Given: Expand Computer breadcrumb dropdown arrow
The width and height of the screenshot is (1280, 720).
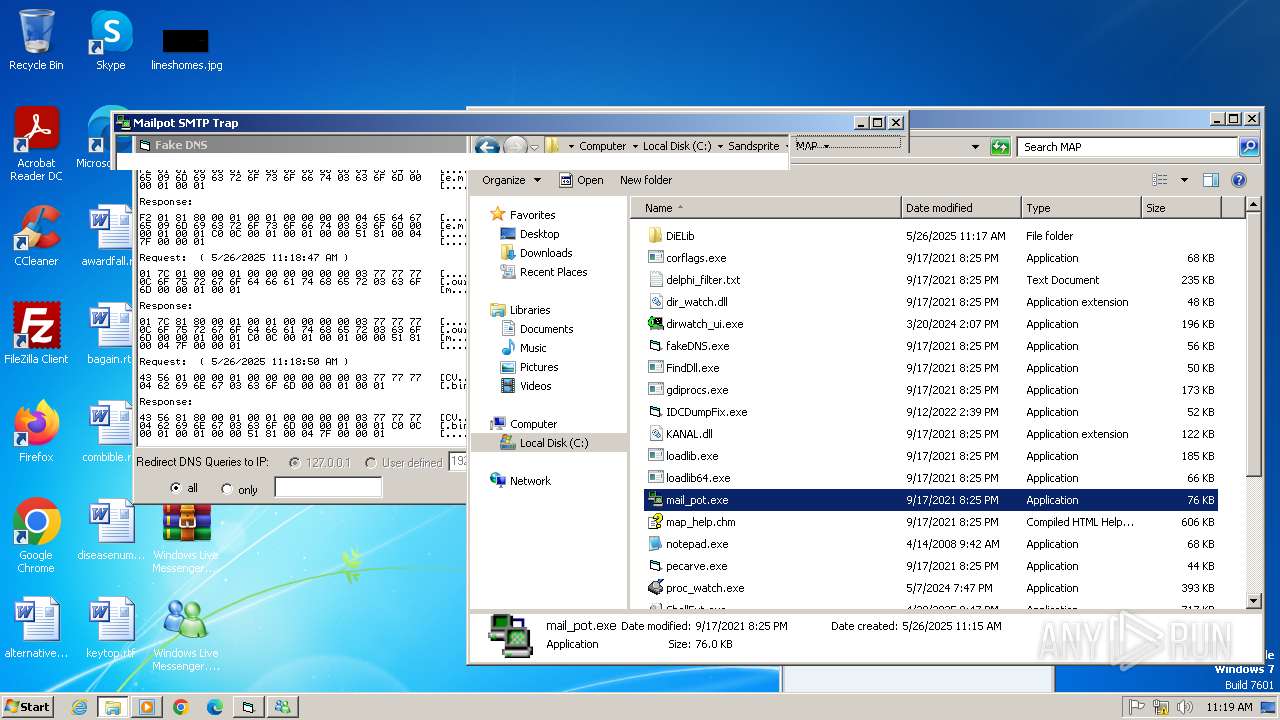Looking at the screenshot, I should [x=634, y=146].
